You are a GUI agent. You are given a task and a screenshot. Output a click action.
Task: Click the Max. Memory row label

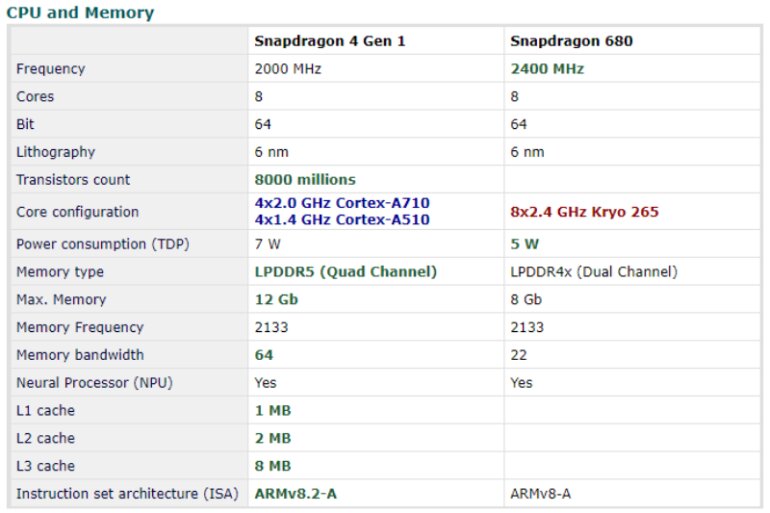point(61,299)
